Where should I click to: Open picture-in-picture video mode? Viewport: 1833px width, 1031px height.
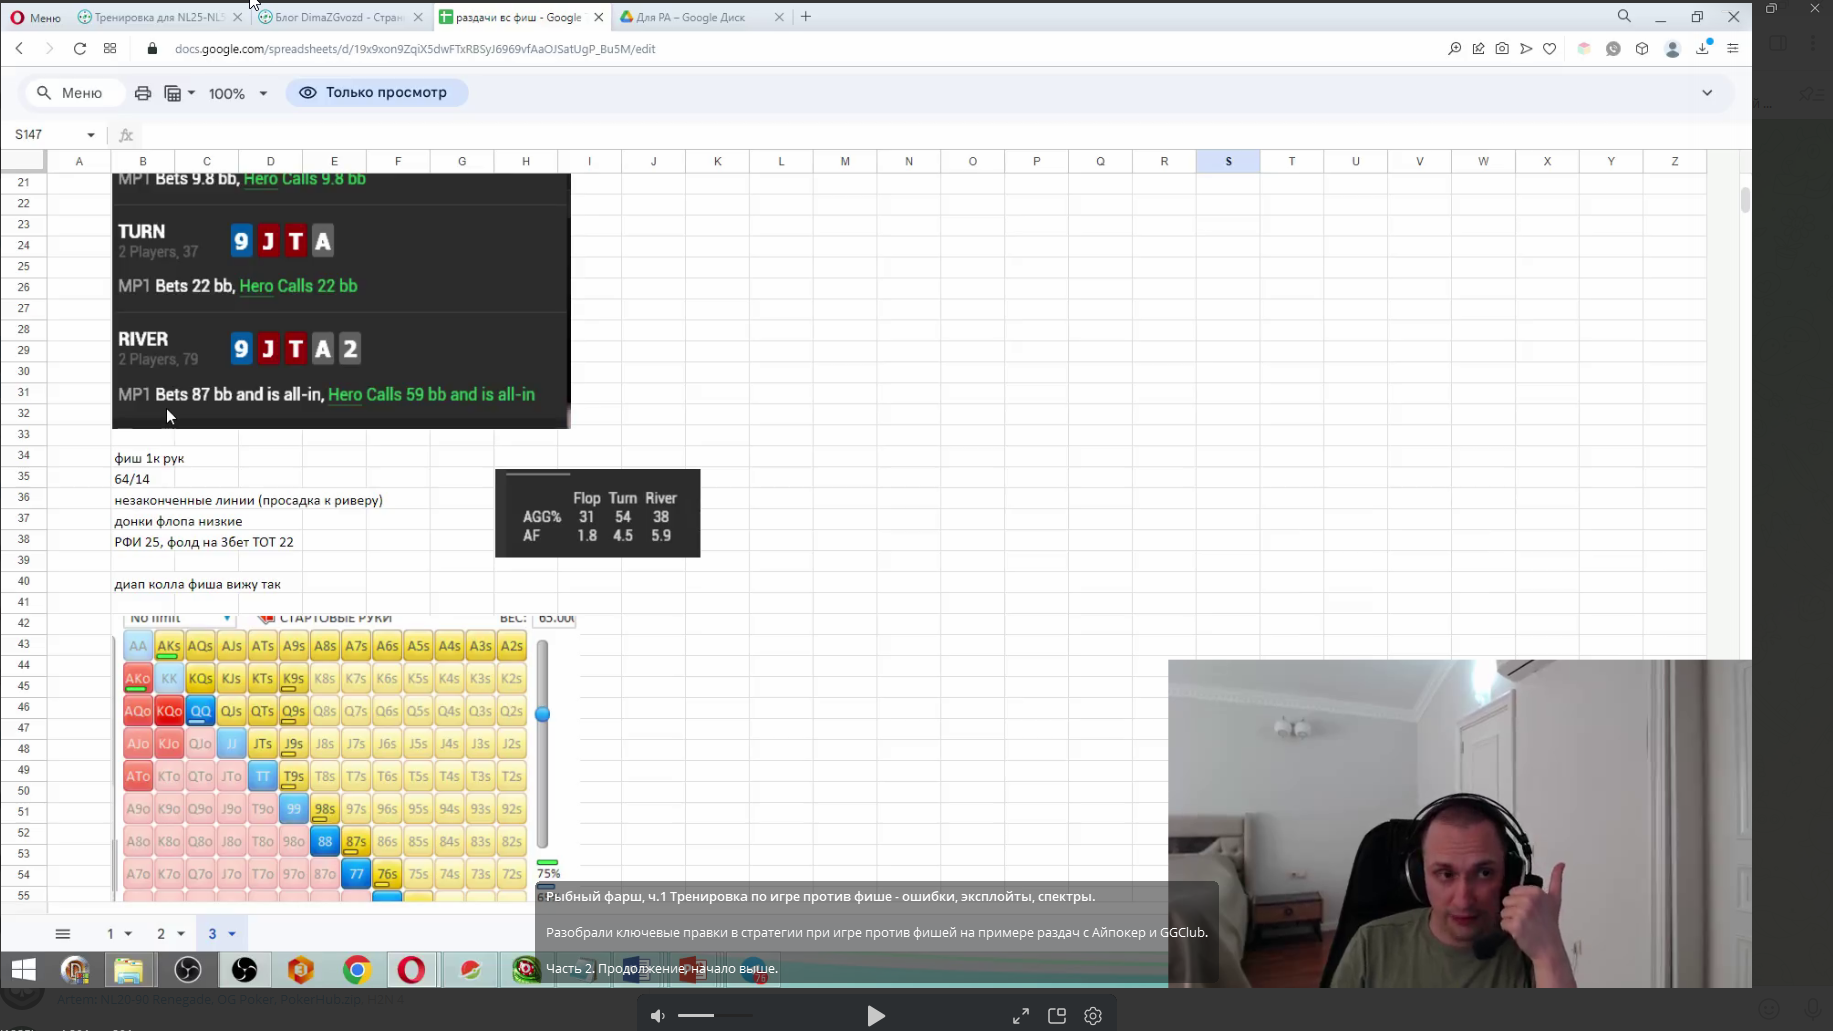coord(1057,1016)
